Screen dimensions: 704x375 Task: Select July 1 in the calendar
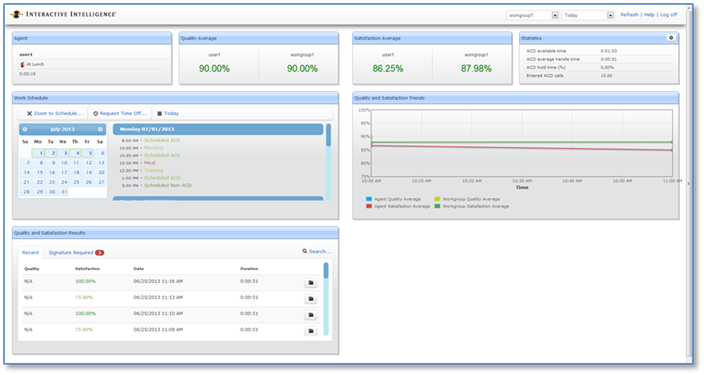coord(38,154)
